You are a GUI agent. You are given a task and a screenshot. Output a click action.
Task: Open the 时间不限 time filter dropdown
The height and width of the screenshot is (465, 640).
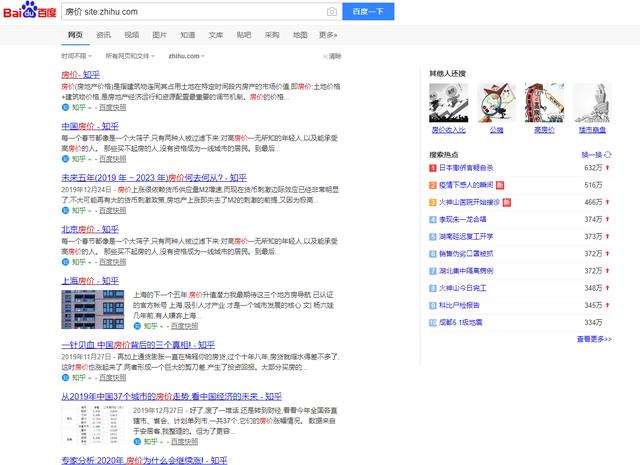[x=76, y=56]
